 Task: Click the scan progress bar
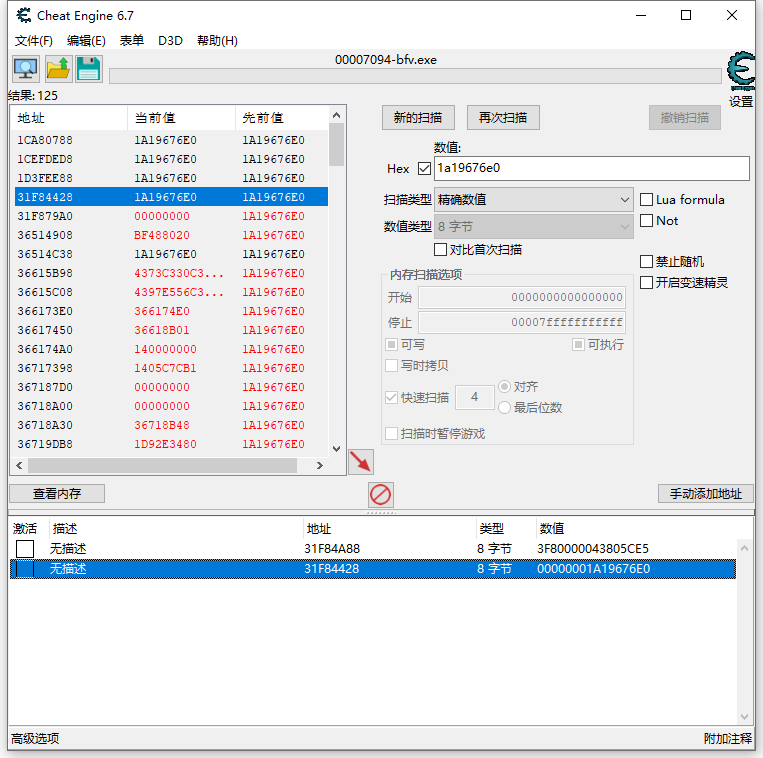[x=415, y=76]
